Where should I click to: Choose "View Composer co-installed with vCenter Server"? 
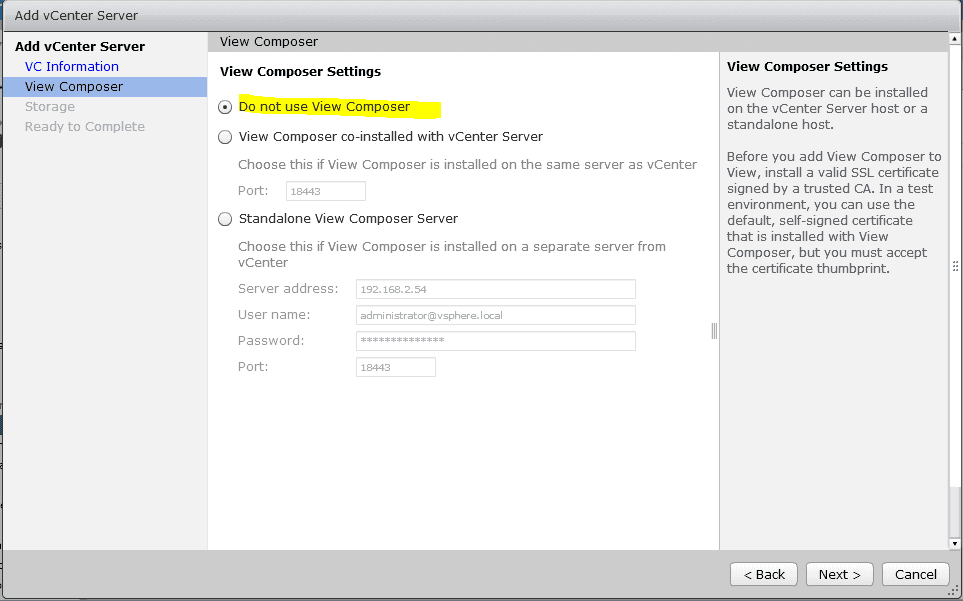225,137
